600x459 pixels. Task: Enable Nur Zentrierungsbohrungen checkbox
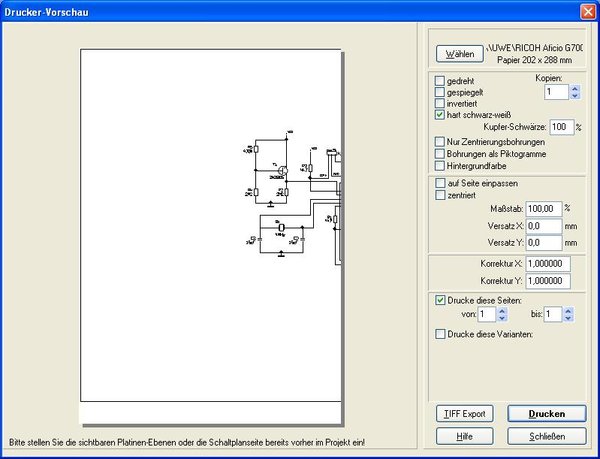(440, 142)
